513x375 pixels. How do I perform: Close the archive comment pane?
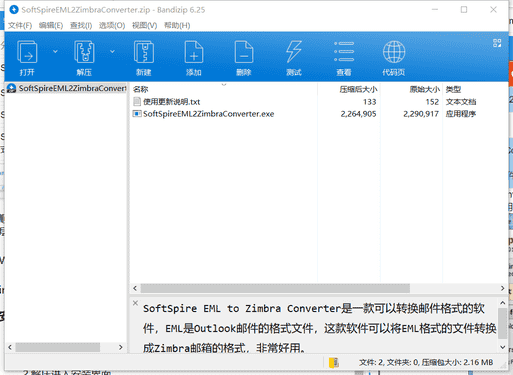tap(135, 303)
